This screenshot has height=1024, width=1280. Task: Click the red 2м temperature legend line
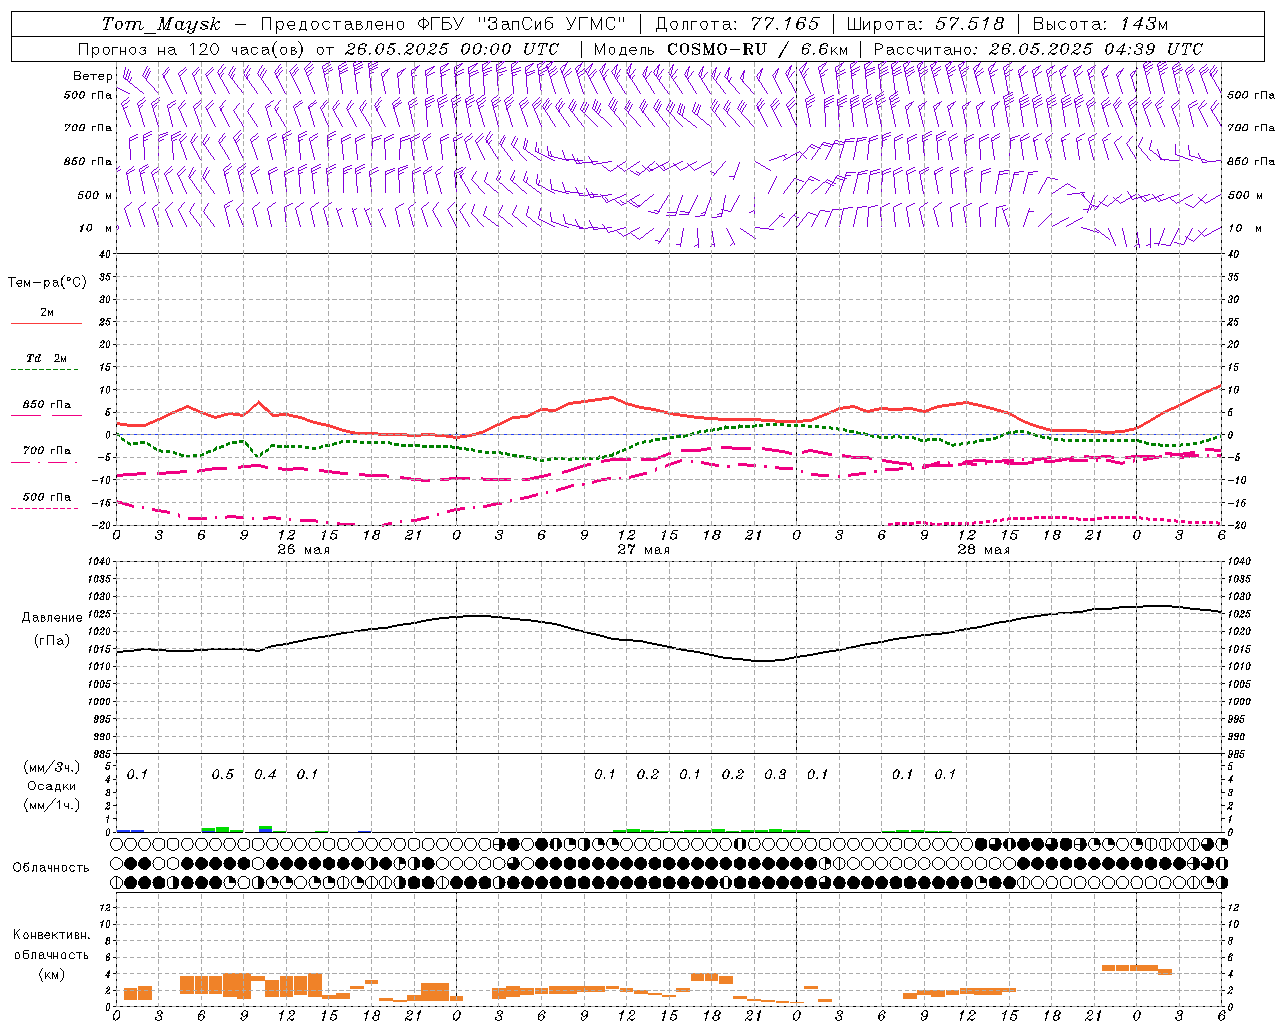click(x=46, y=324)
